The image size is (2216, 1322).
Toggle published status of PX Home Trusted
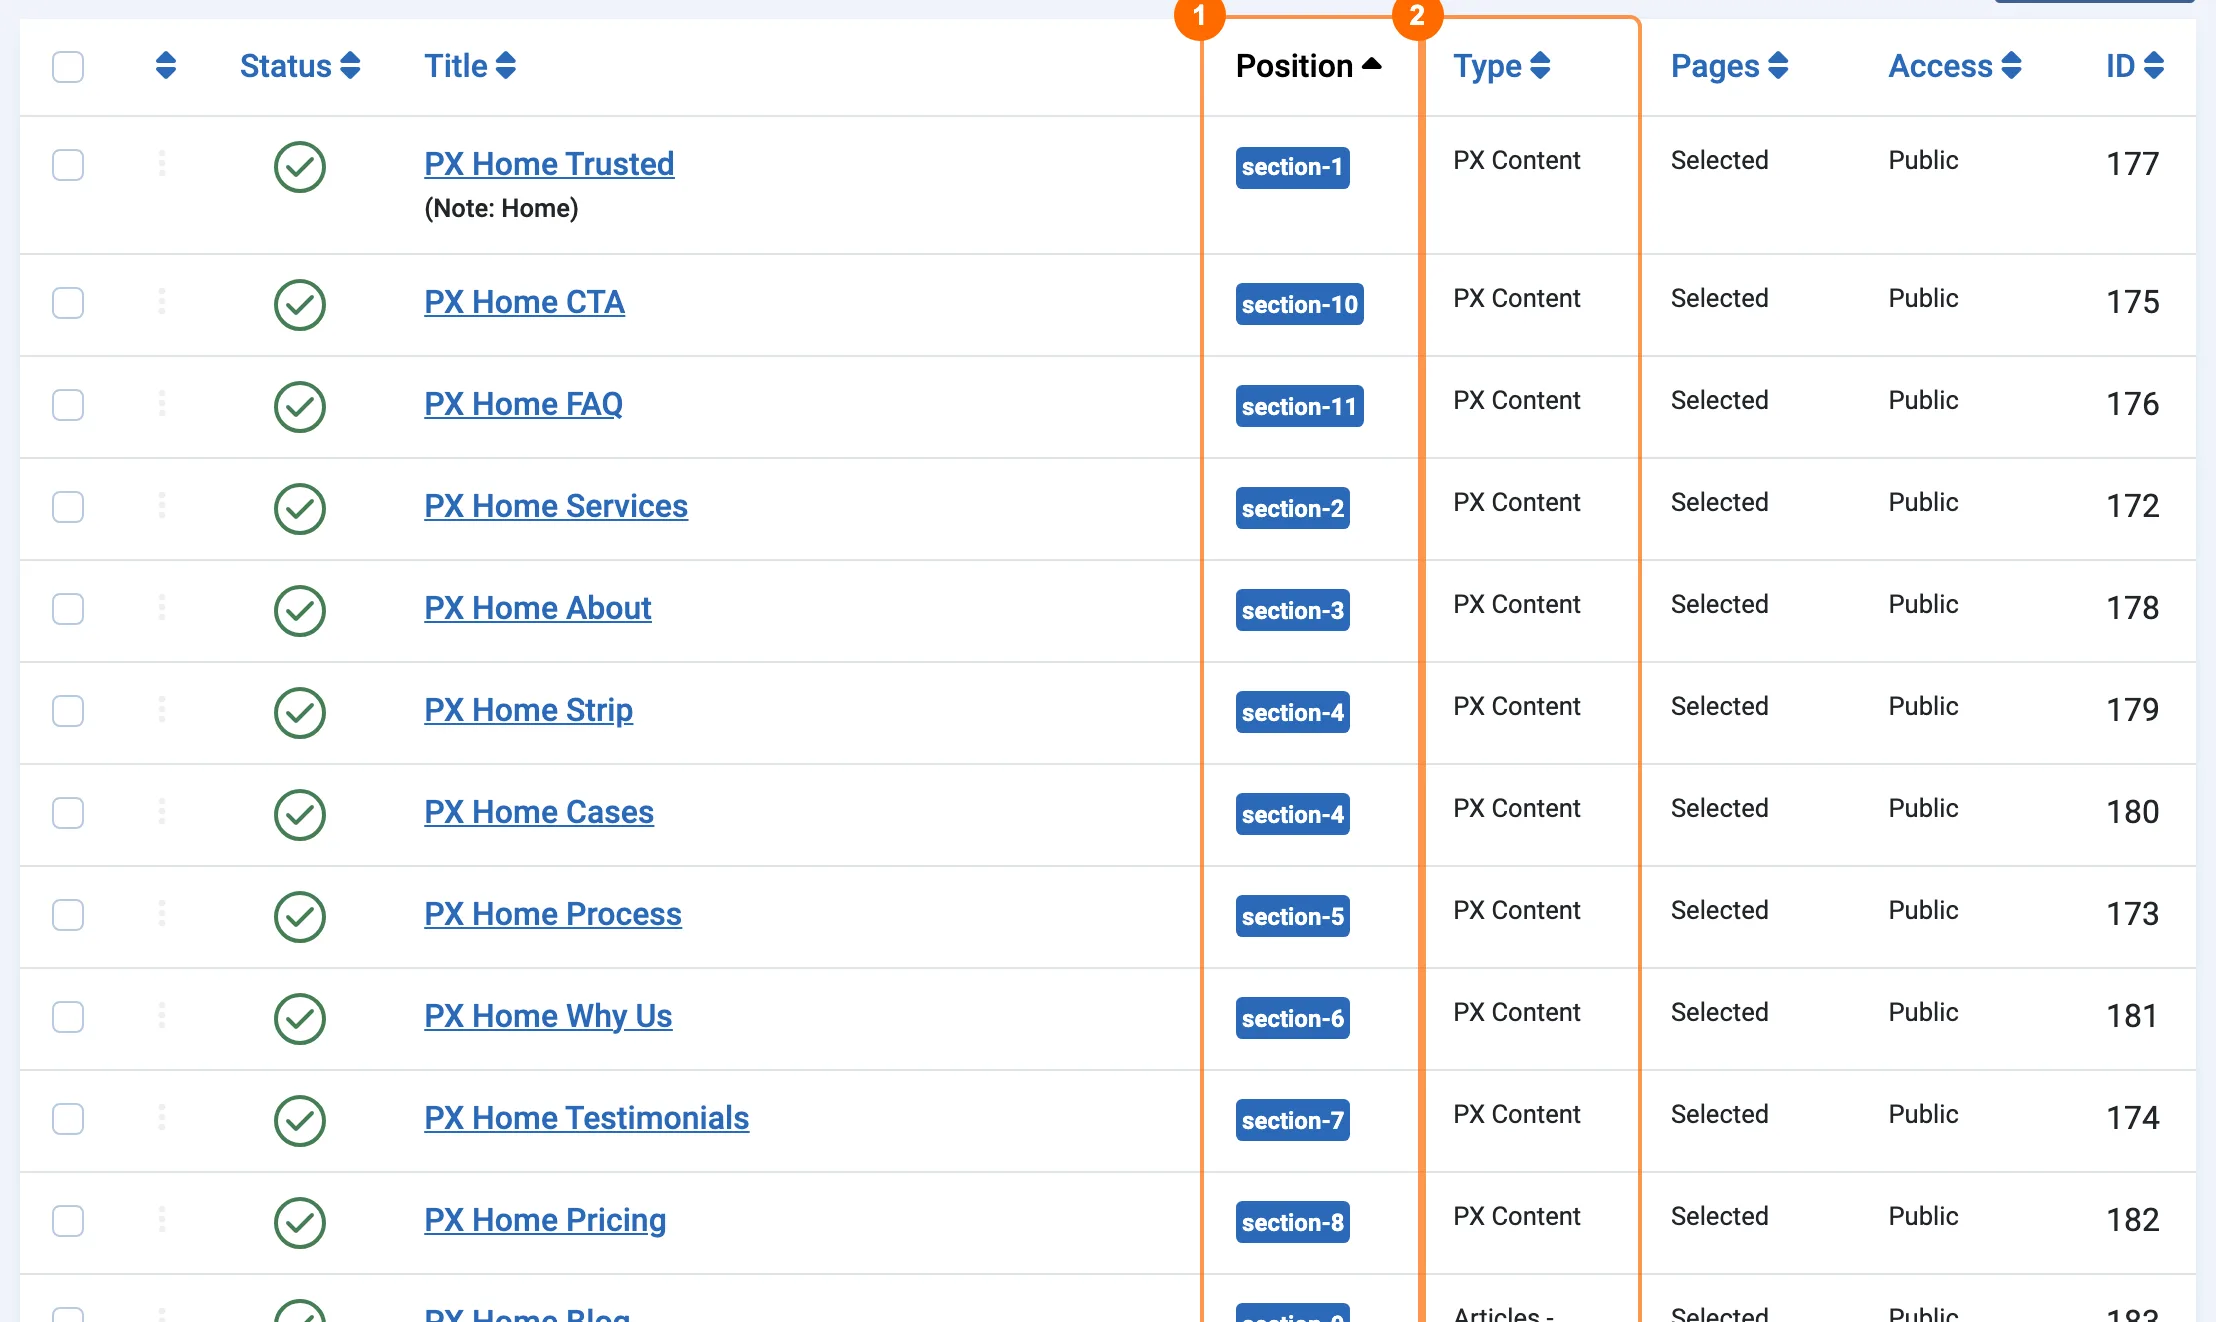(300, 167)
